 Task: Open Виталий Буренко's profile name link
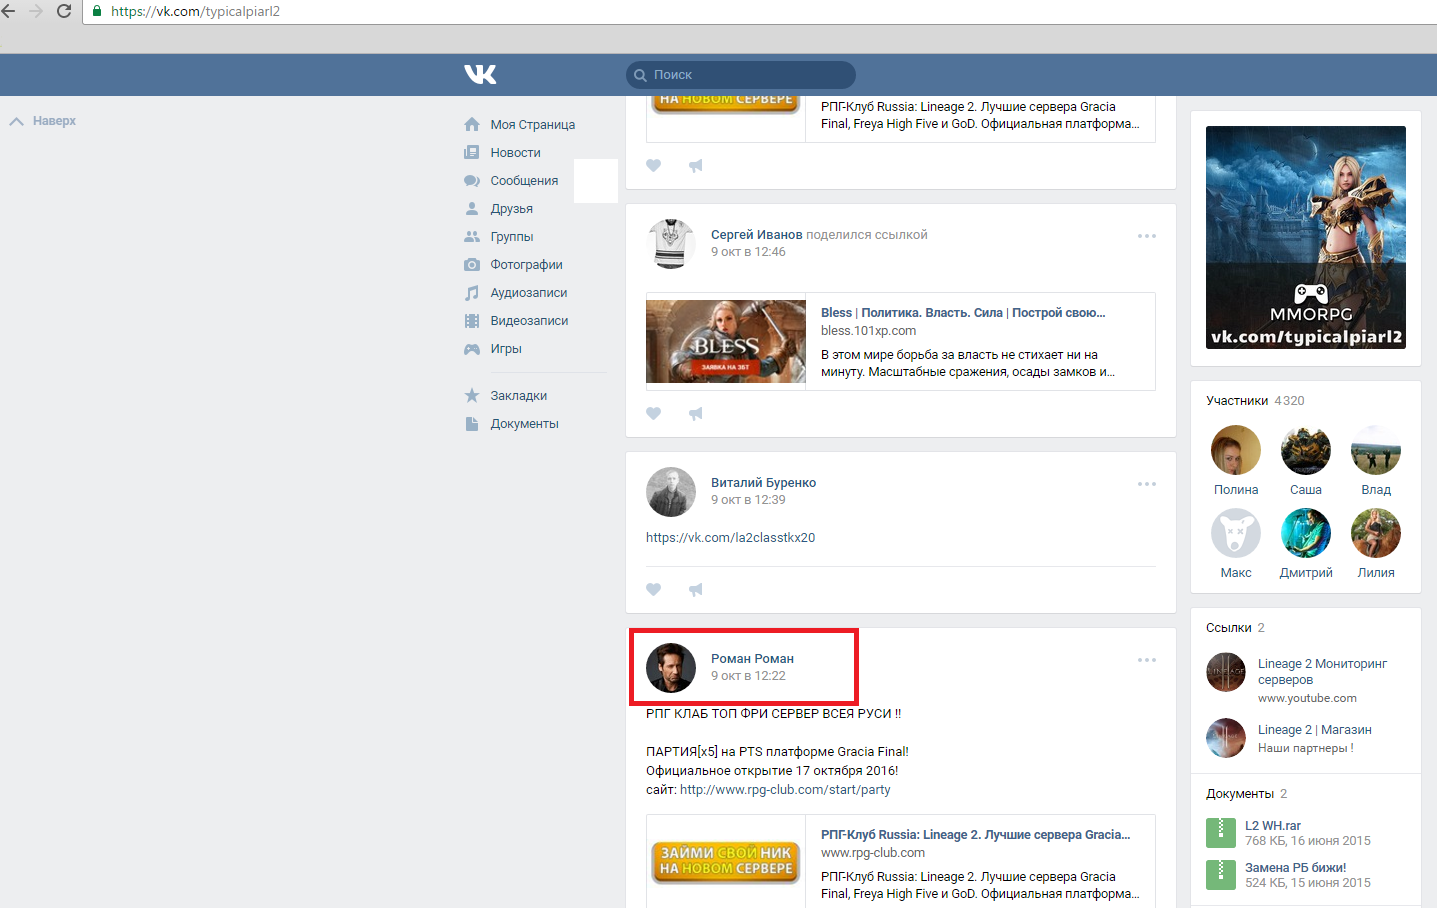tap(764, 483)
